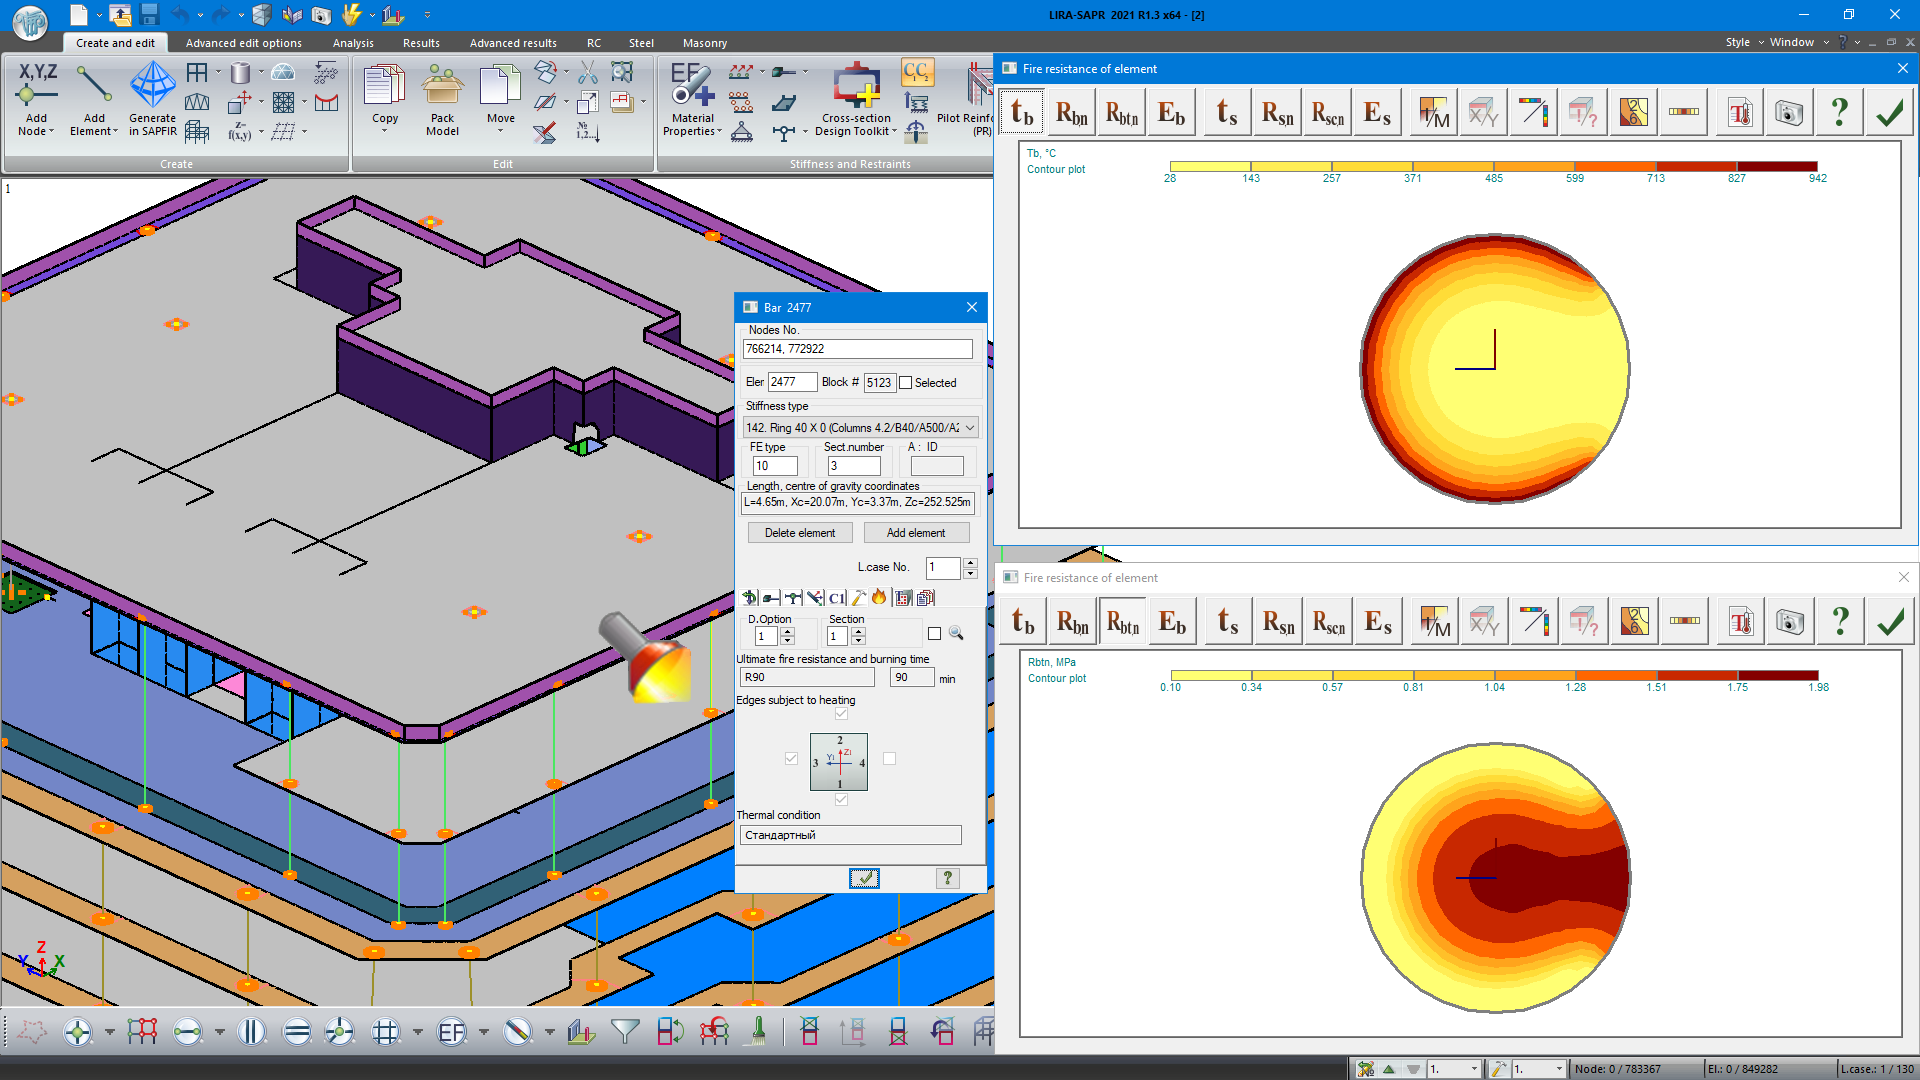Show Tb temperature plot in upper panel

1022,113
